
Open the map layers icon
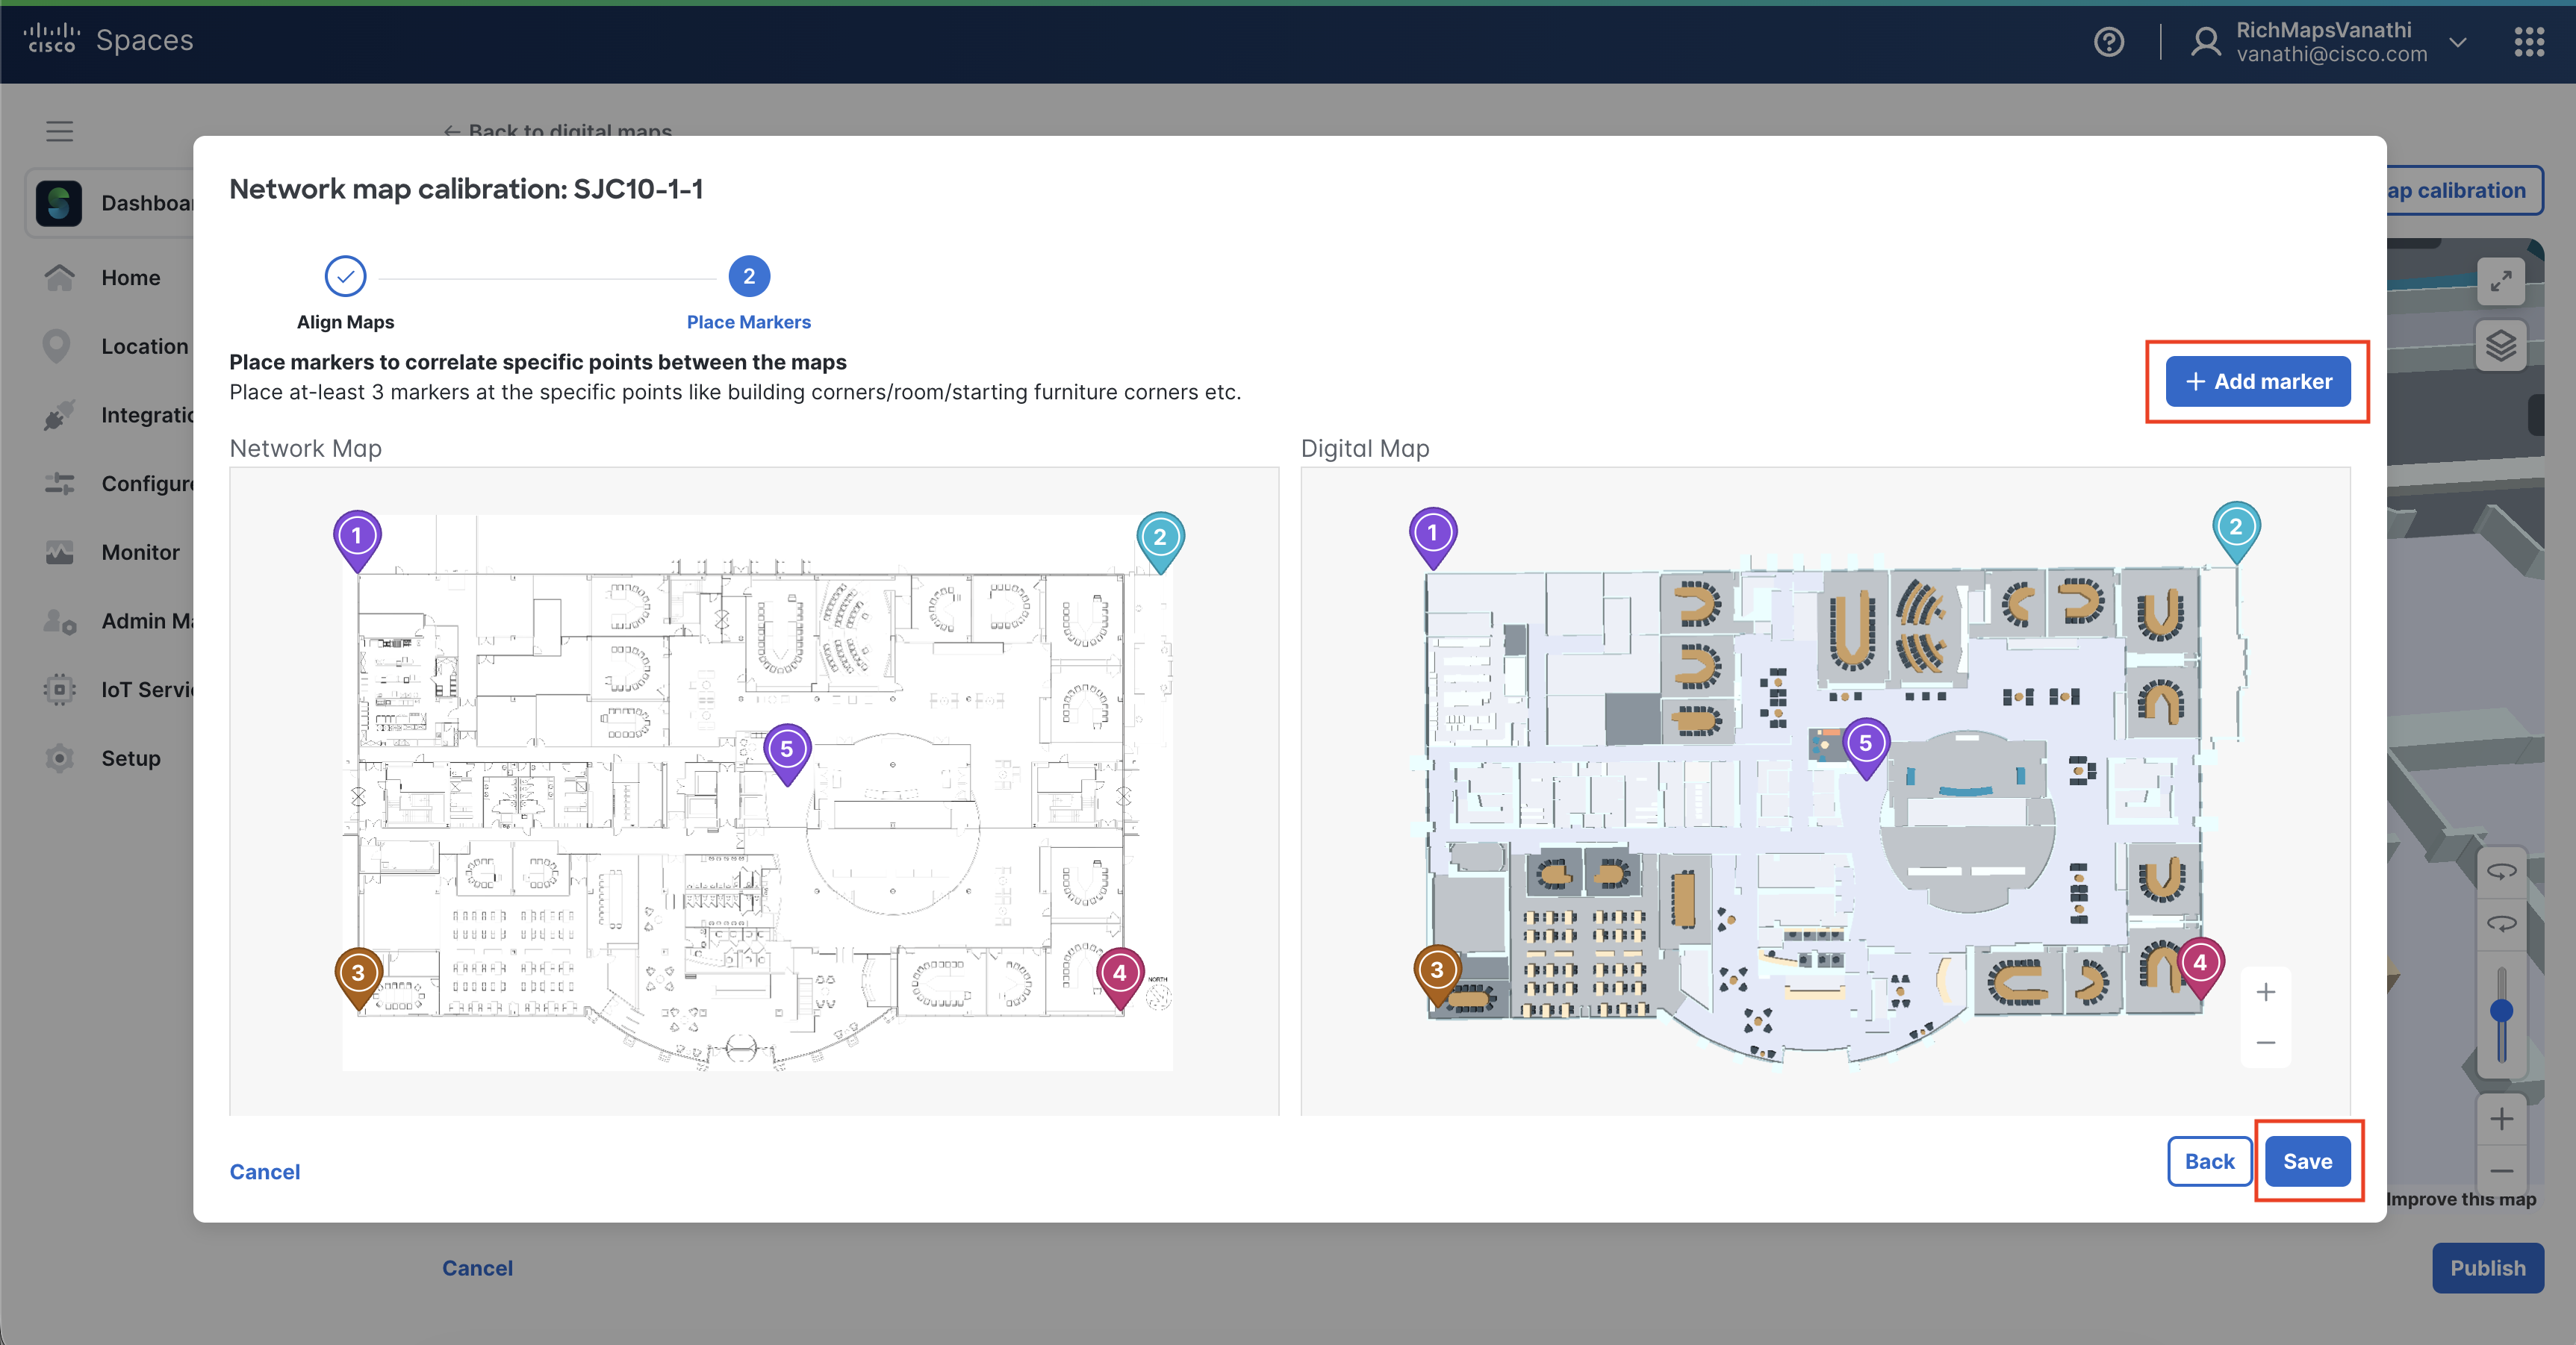tap(2500, 346)
